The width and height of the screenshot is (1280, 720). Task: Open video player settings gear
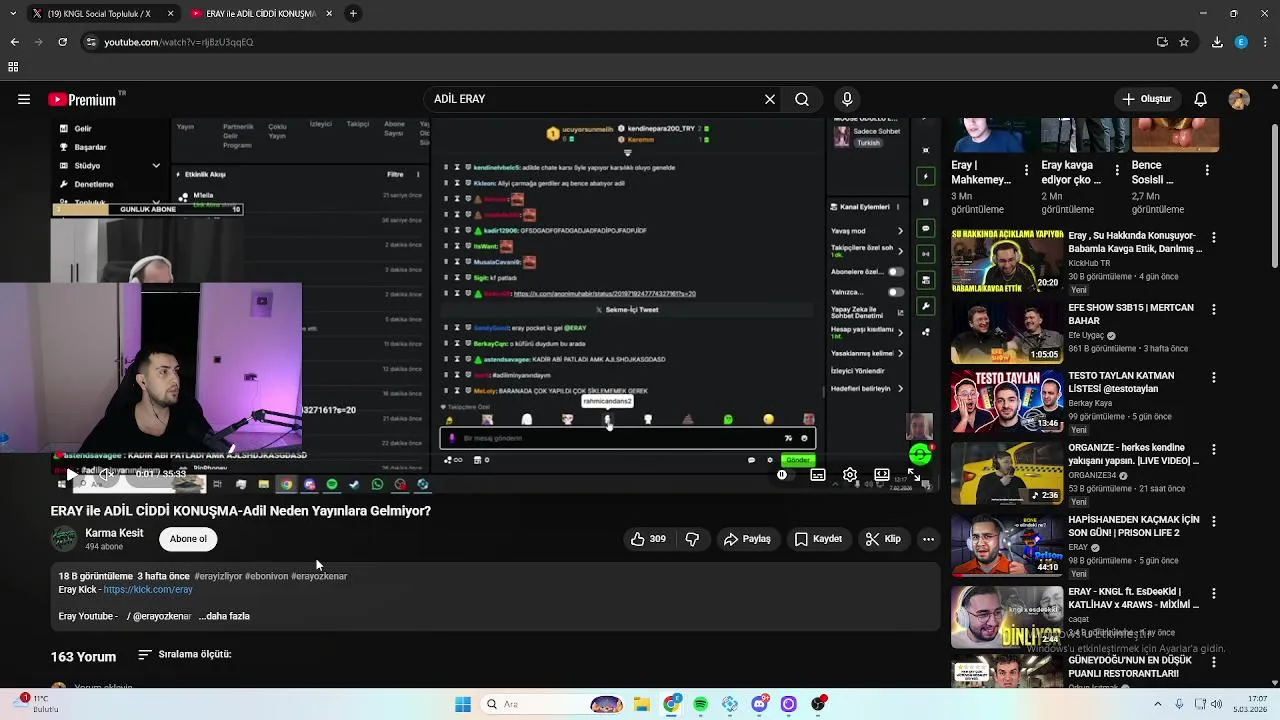(x=850, y=475)
